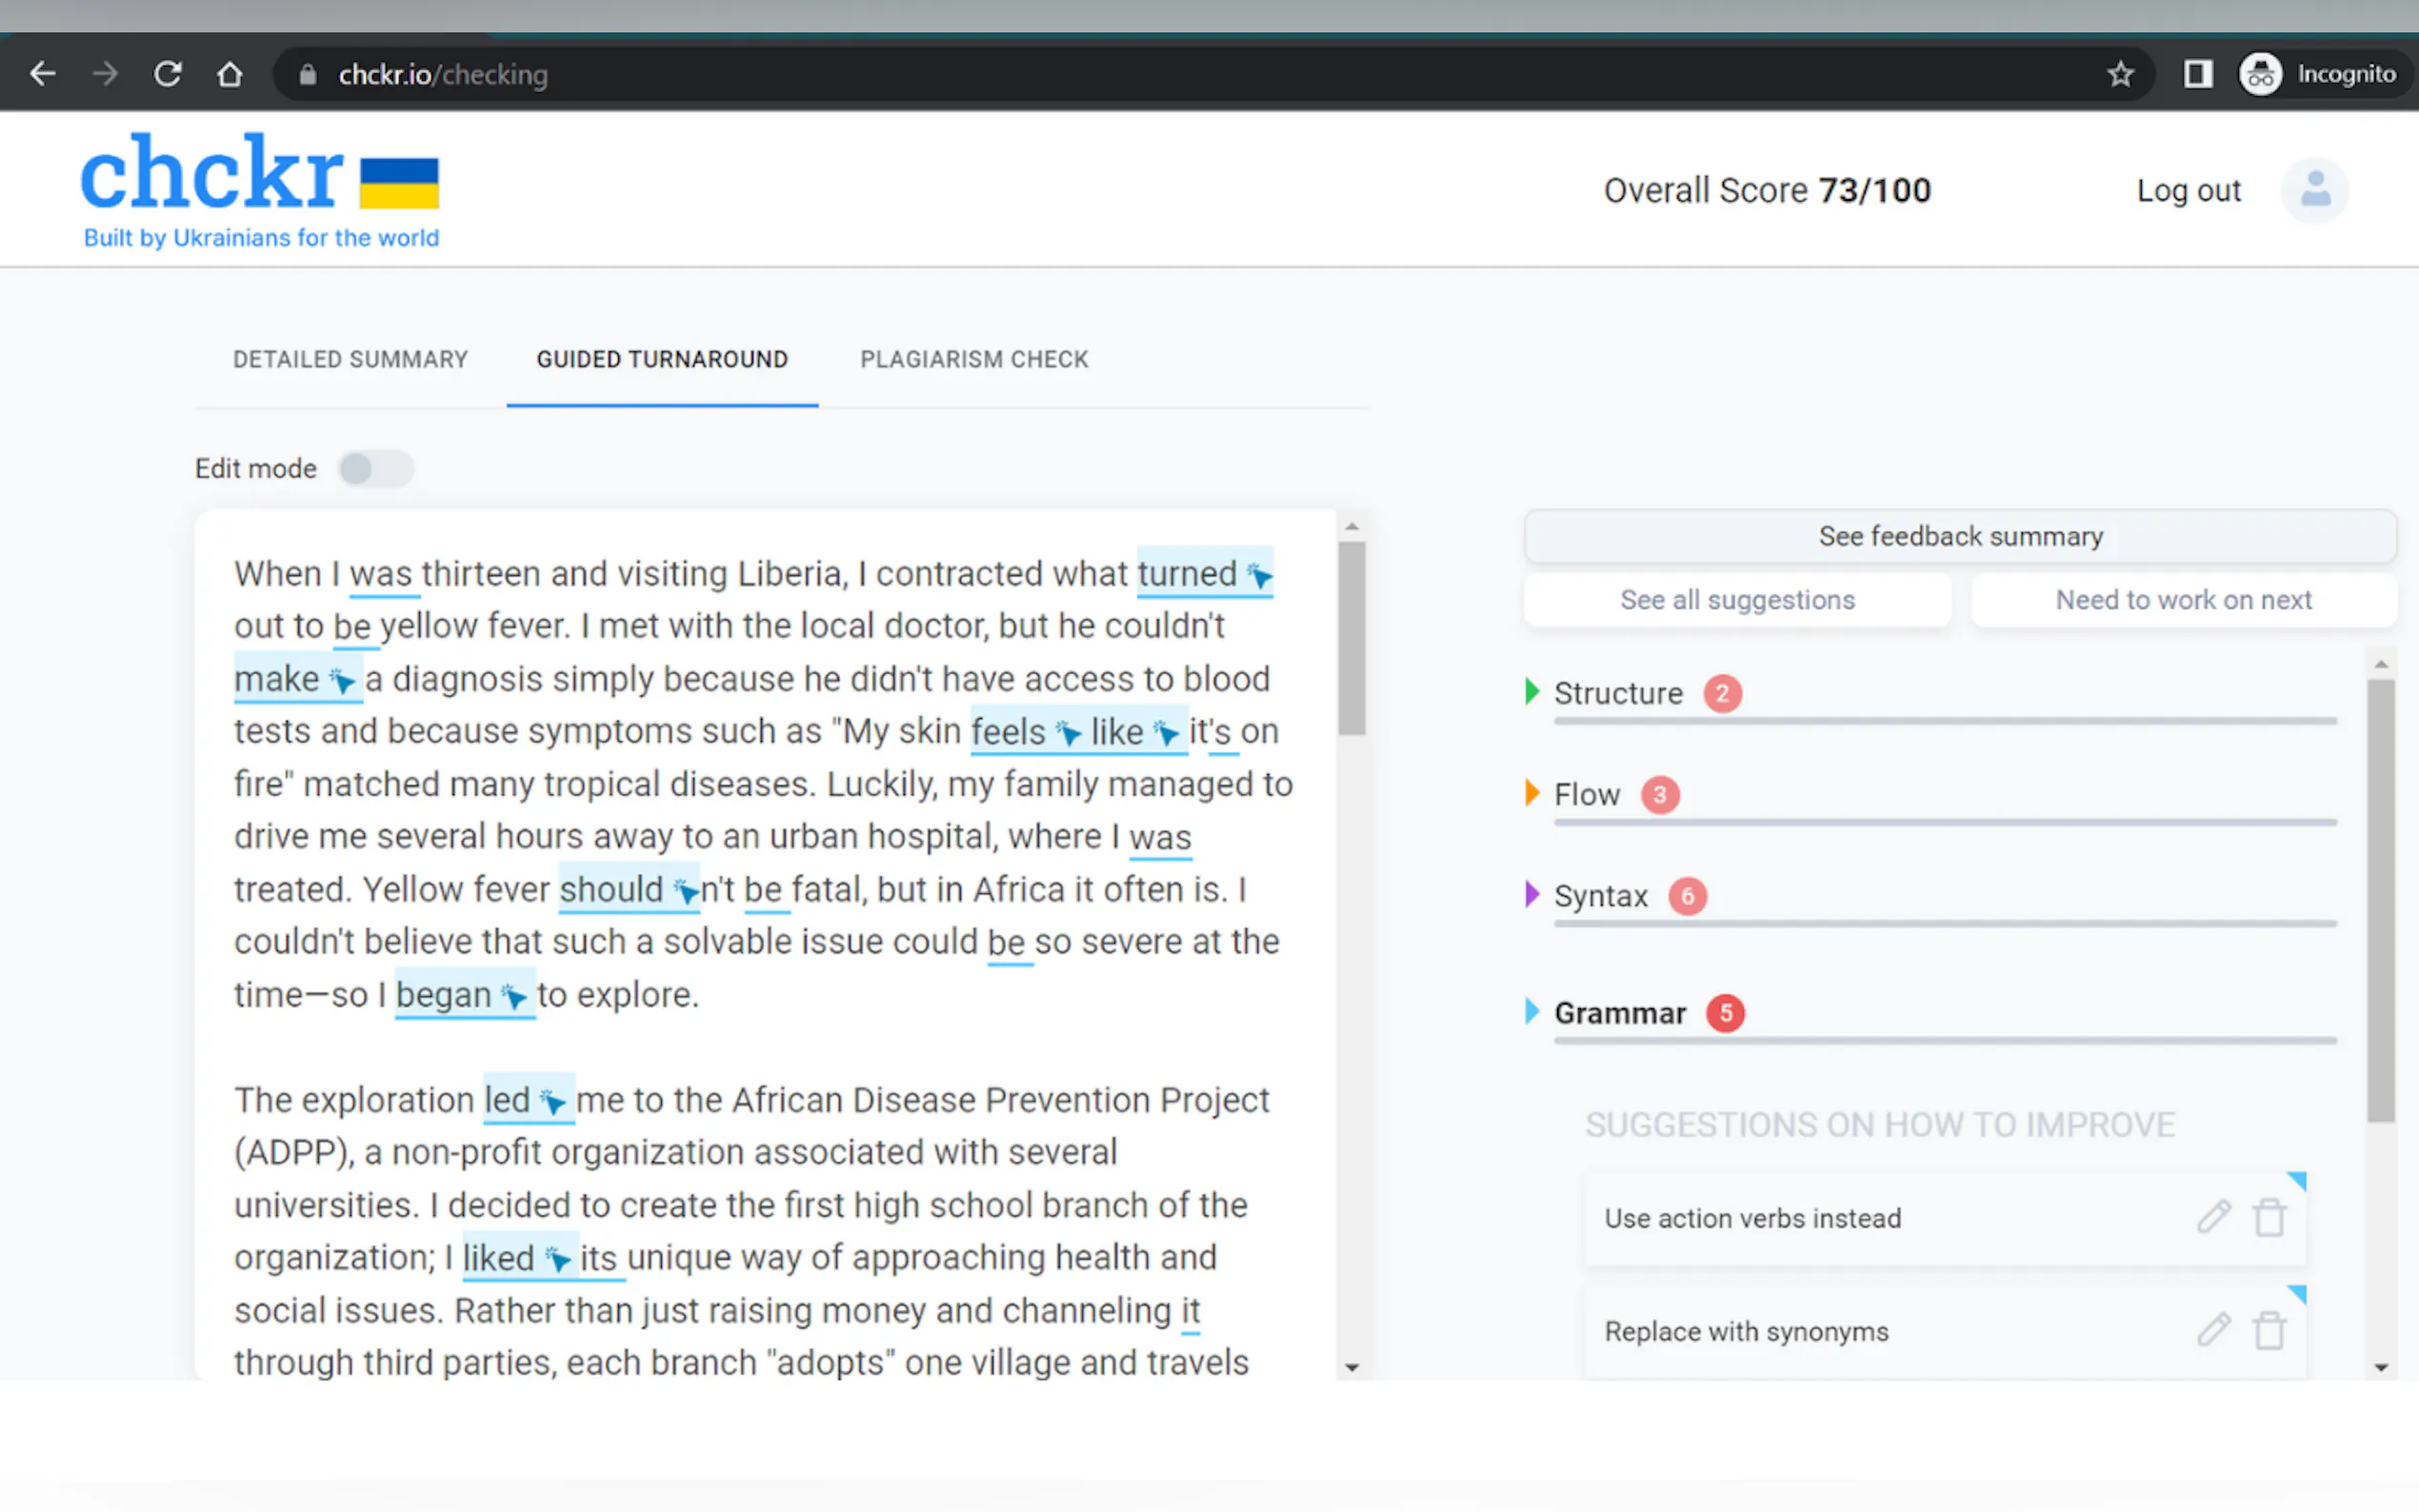
Task: Click the See feedback summary button
Action: tap(1959, 536)
